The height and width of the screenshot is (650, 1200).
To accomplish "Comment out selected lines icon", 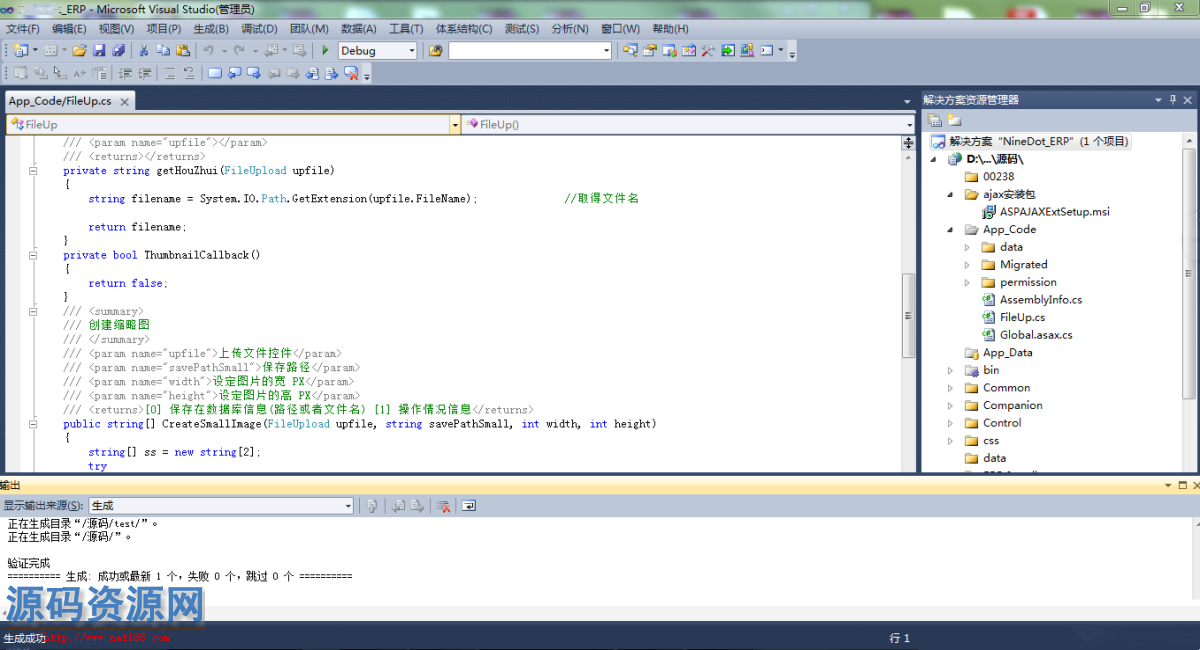I will (170, 73).
